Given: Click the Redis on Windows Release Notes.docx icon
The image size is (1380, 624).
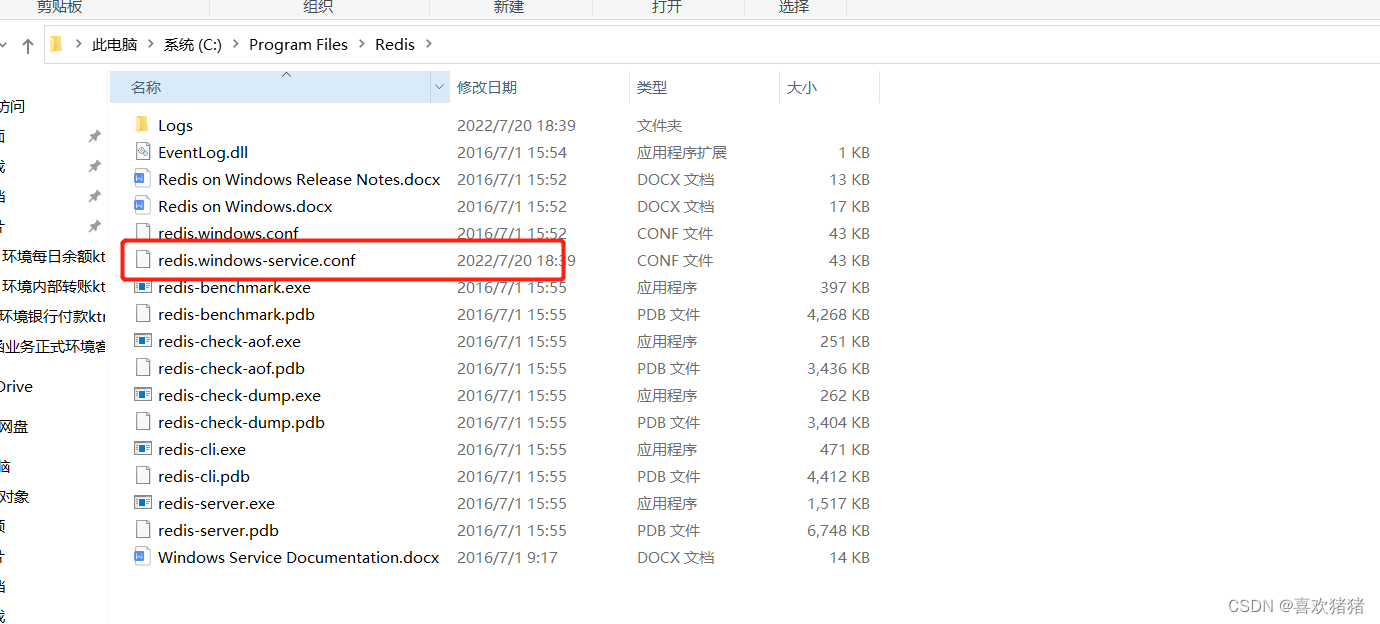Looking at the screenshot, I should coord(142,179).
